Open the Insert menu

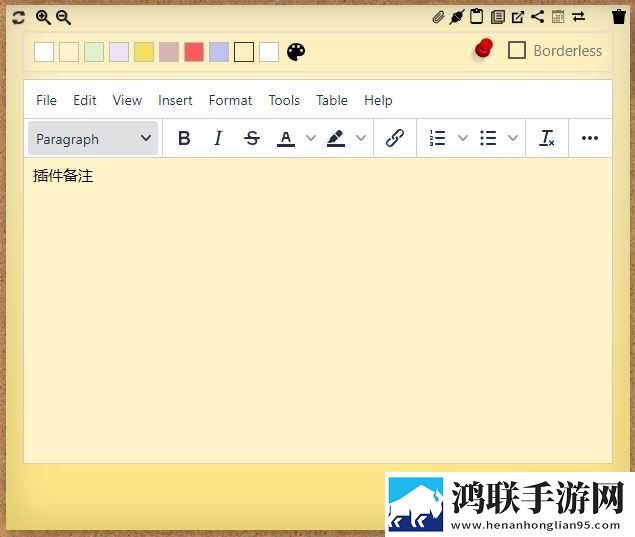[175, 100]
